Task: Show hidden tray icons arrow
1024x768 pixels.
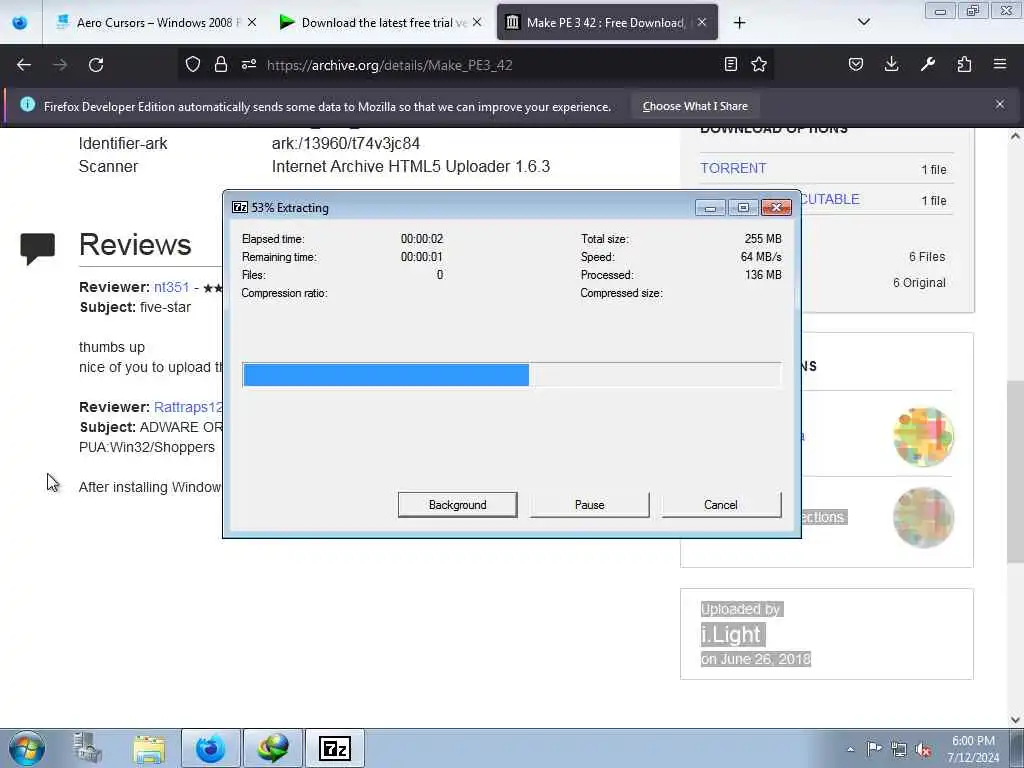Action: pos(850,749)
